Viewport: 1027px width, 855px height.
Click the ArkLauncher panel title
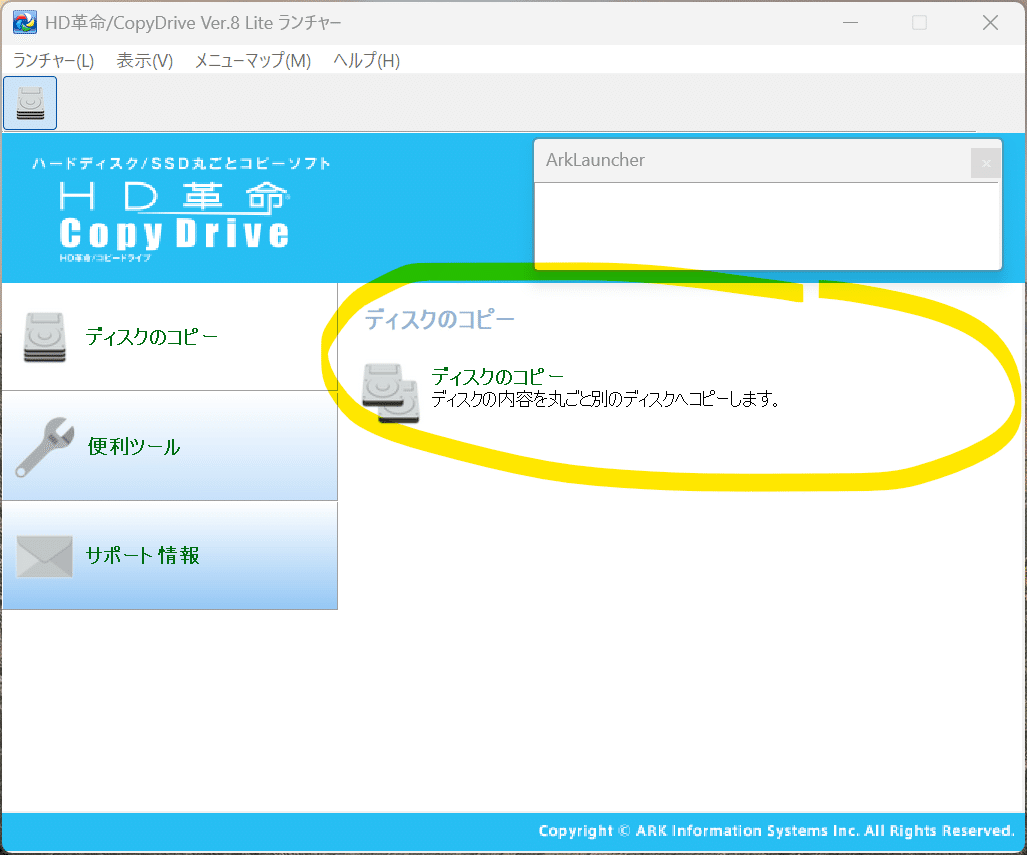(x=595, y=160)
